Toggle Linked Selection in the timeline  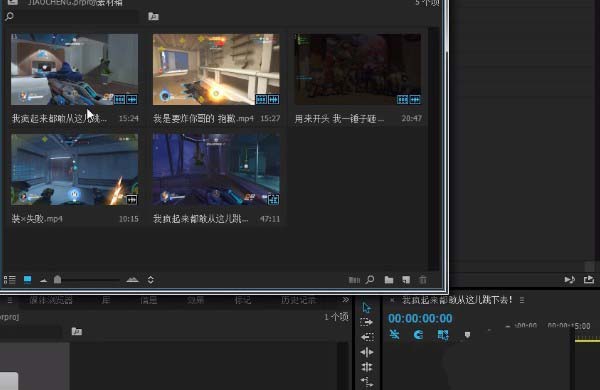pyautogui.click(x=443, y=335)
